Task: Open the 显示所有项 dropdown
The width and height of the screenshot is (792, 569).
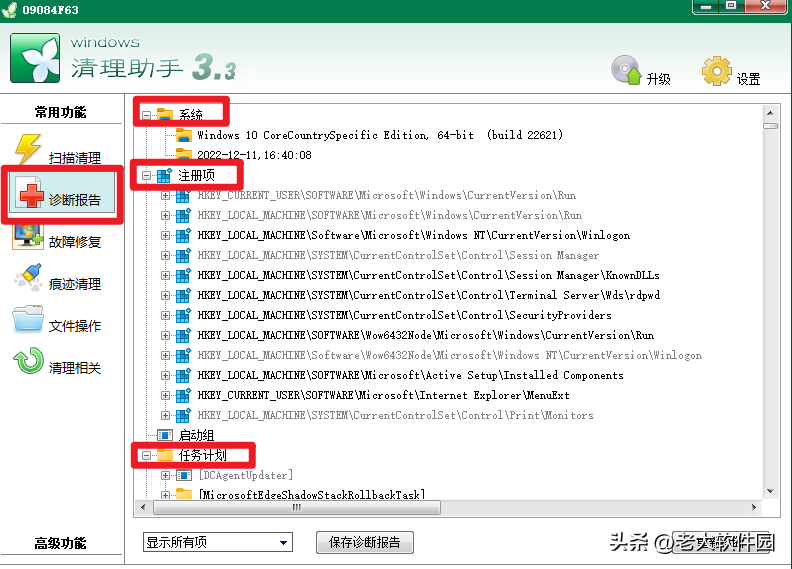Action: (x=218, y=542)
